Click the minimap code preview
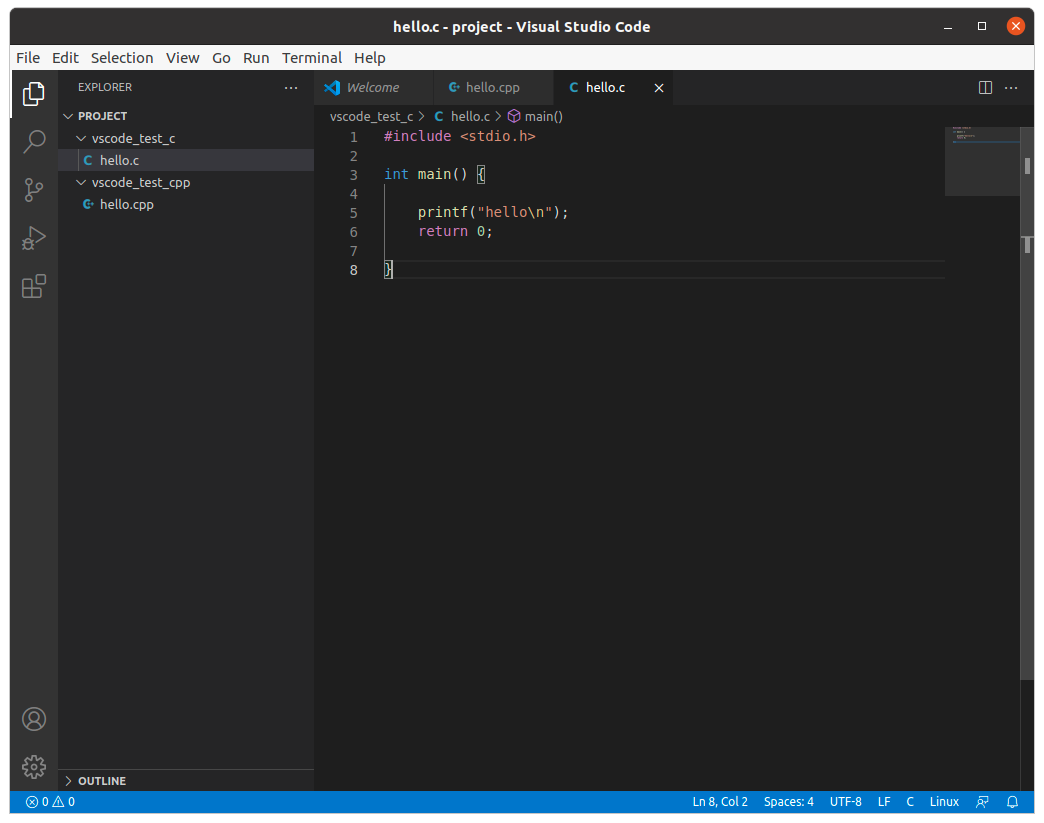The width and height of the screenshot is (1044, 823). pos(982,161)
